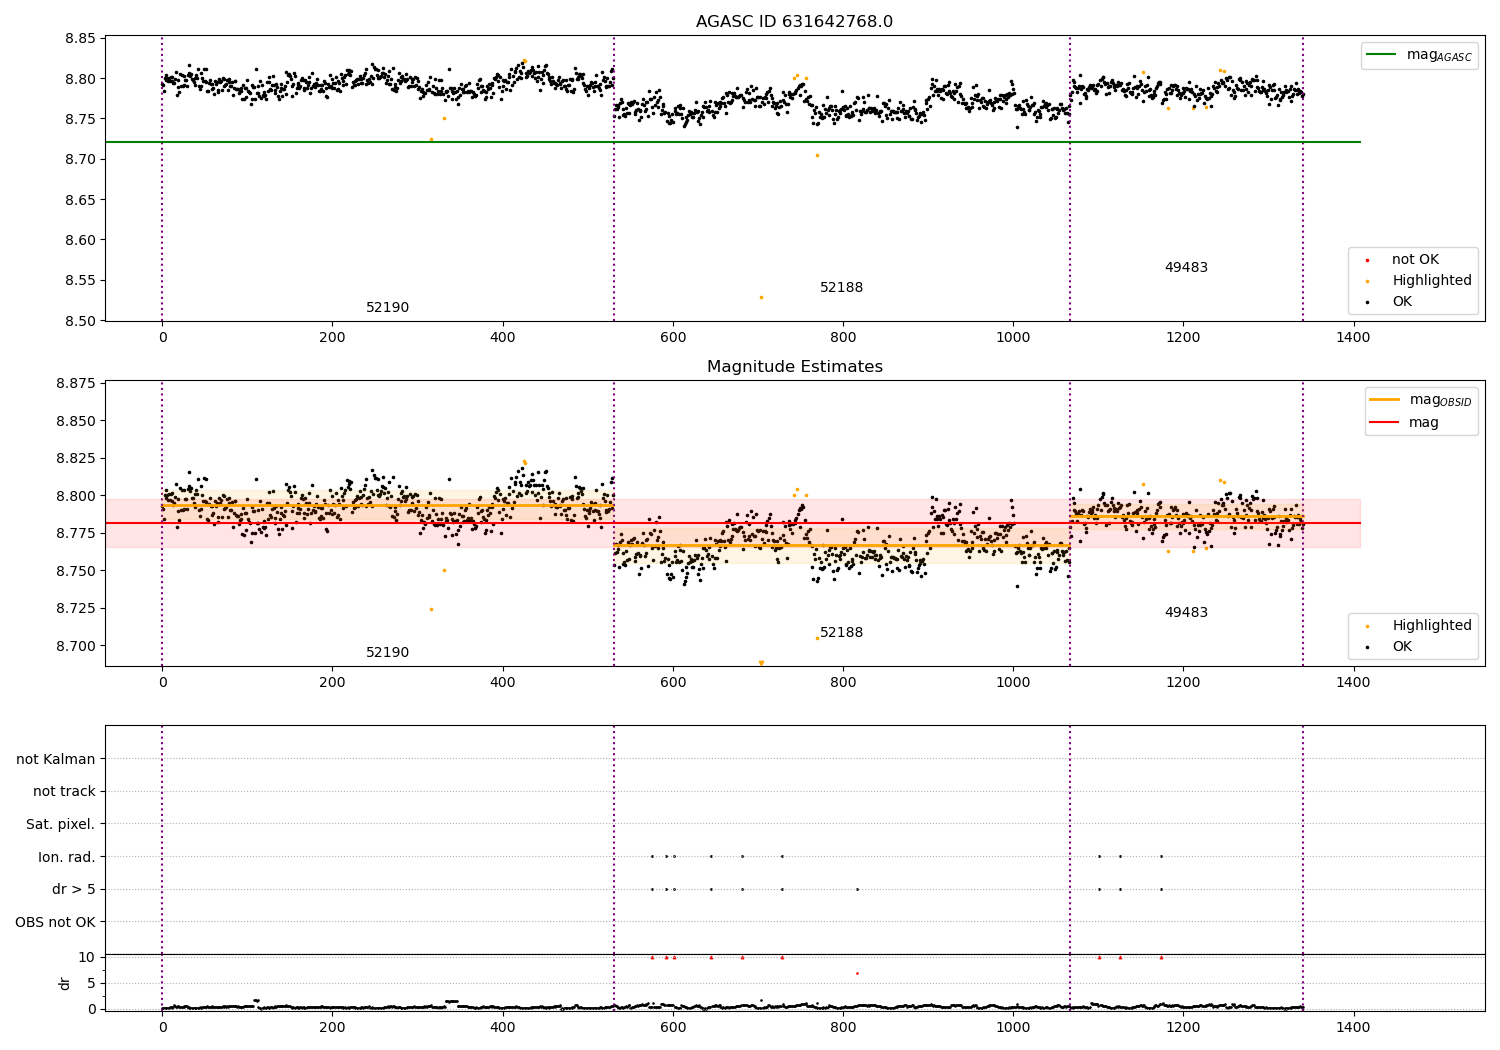The width and height of the screenshot is (1500, 1050).
Task: Click the 5 tick on the dr axis
Action: [x=92, y=983]
